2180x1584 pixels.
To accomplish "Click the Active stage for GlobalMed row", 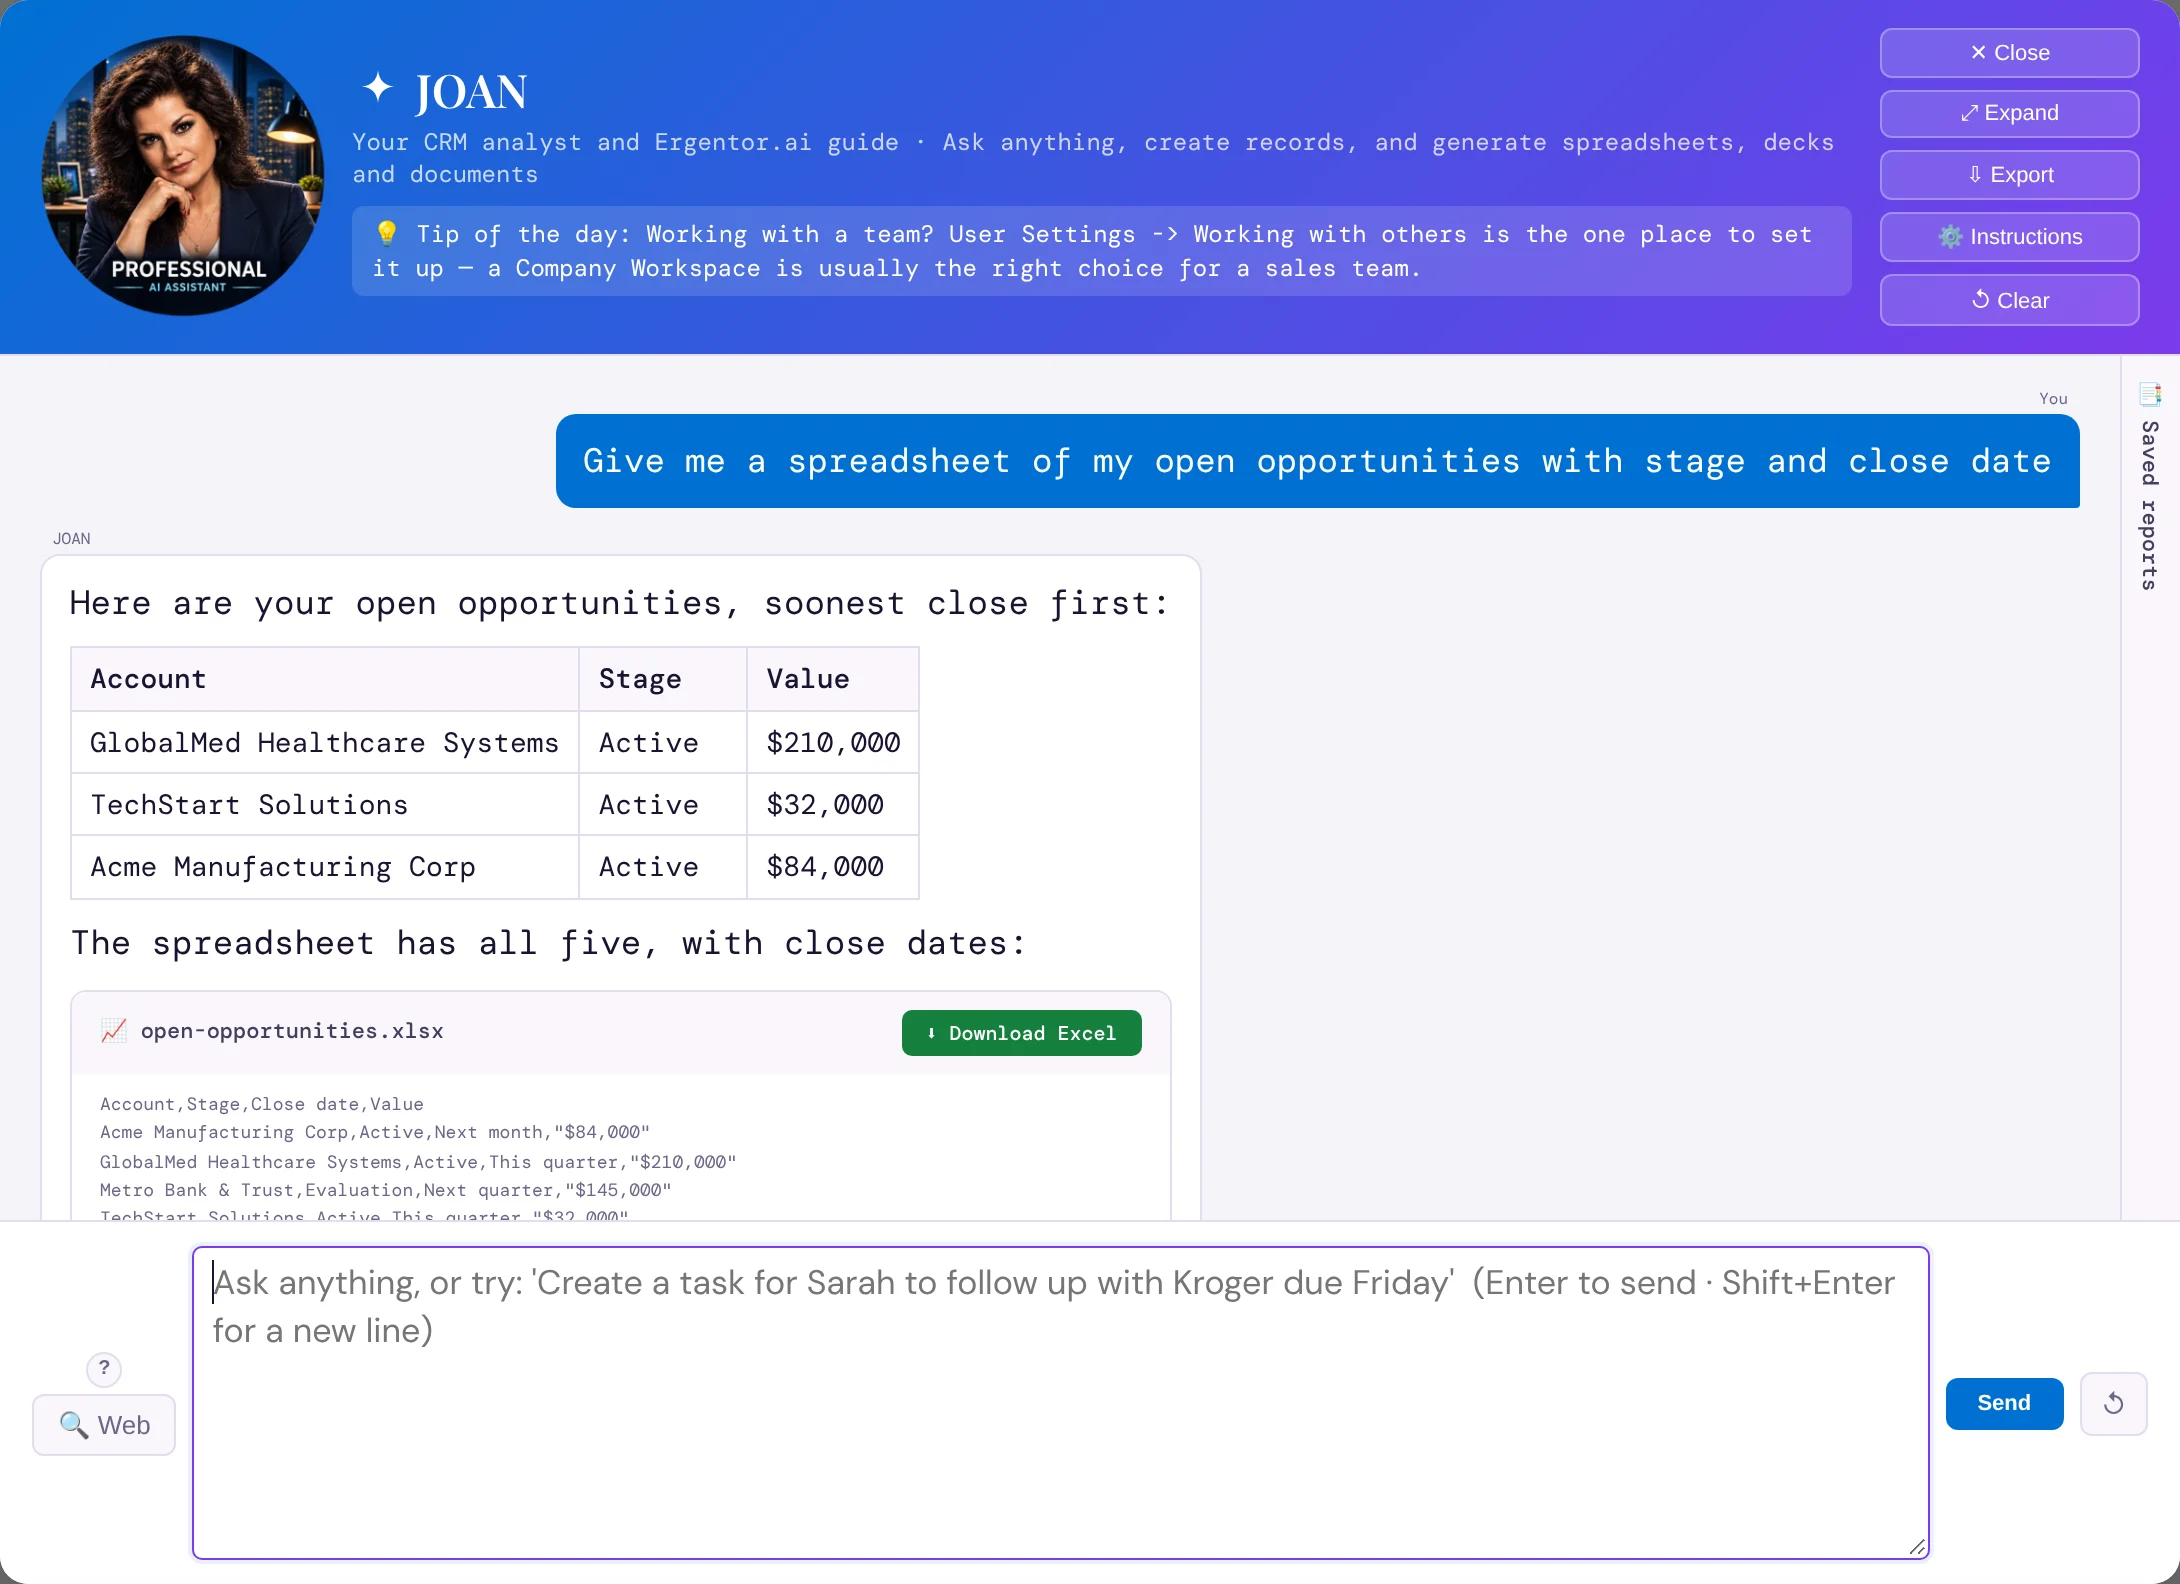I will [662, 743].
